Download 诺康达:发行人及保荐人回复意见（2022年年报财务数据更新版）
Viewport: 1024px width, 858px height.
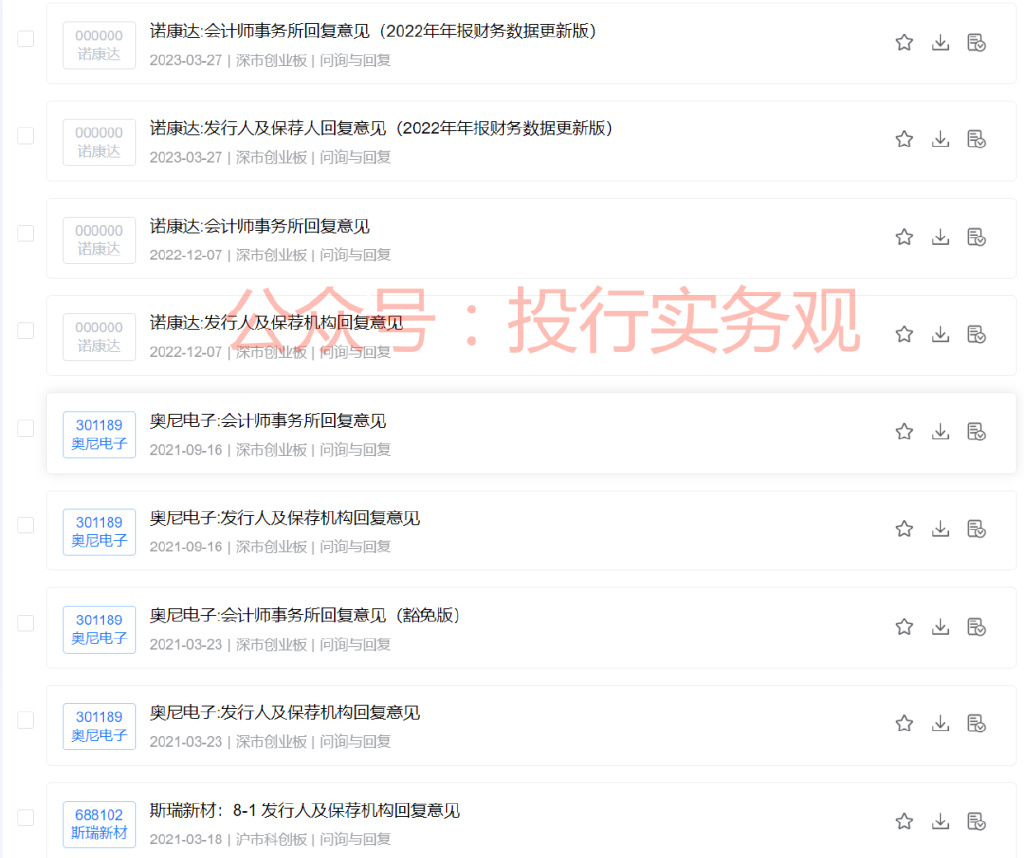940,139
